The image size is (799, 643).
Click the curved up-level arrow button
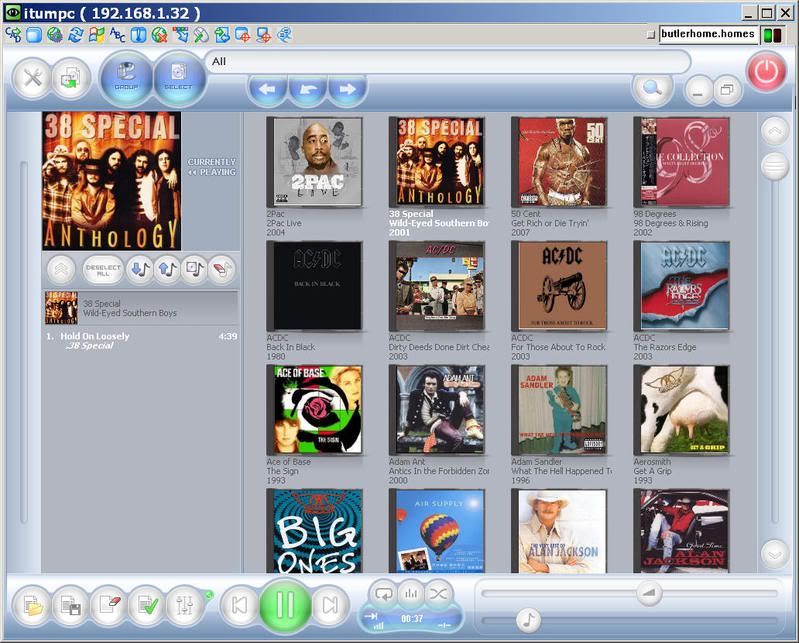pyautogui.click(x=307, y=90)
